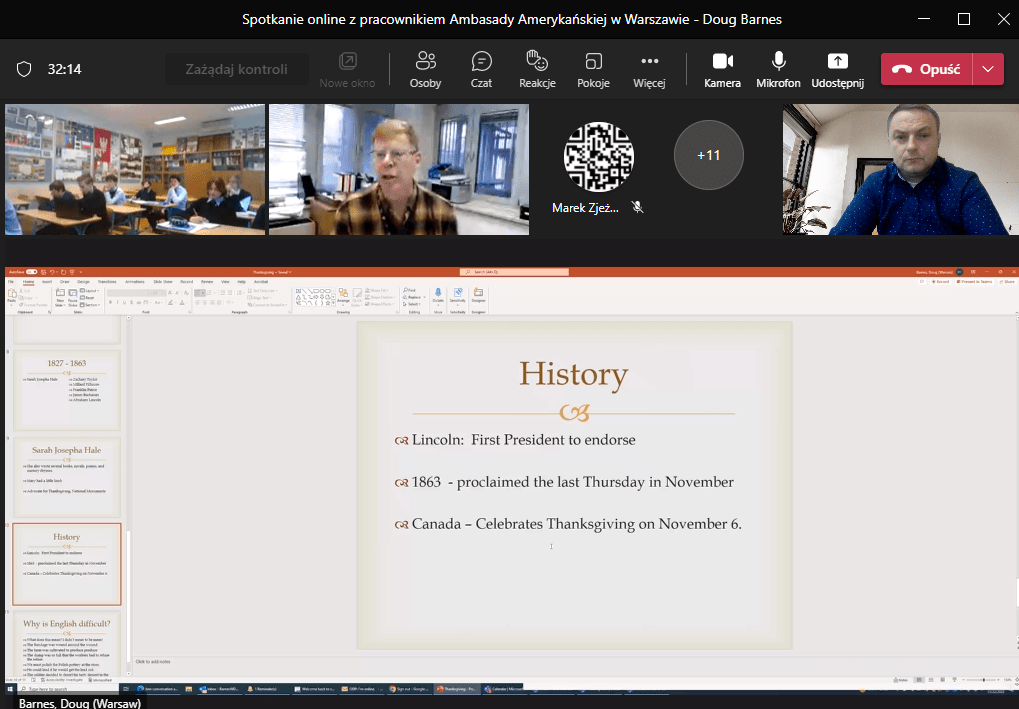1019x709 pixels.
Task: Expand the arrow next to Opuść
Action: [x=989, y=69]
